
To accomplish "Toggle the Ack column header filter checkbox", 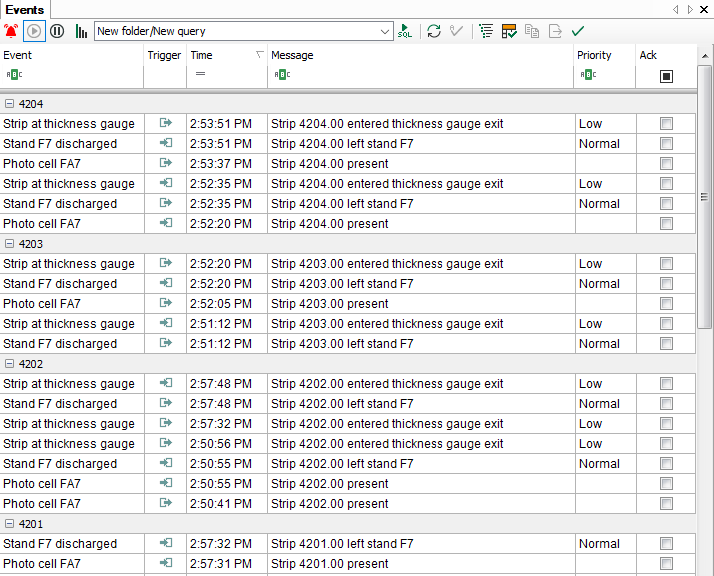I will (x=666, y=75).
